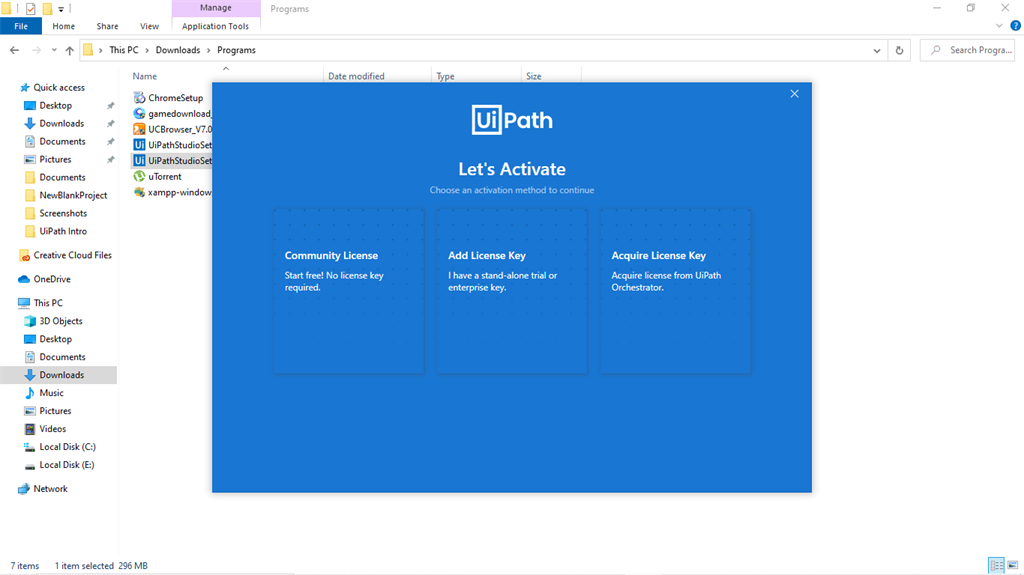Click Programs in the address path
Viewport: 1024px width, 575px height.
click(236, 50)
